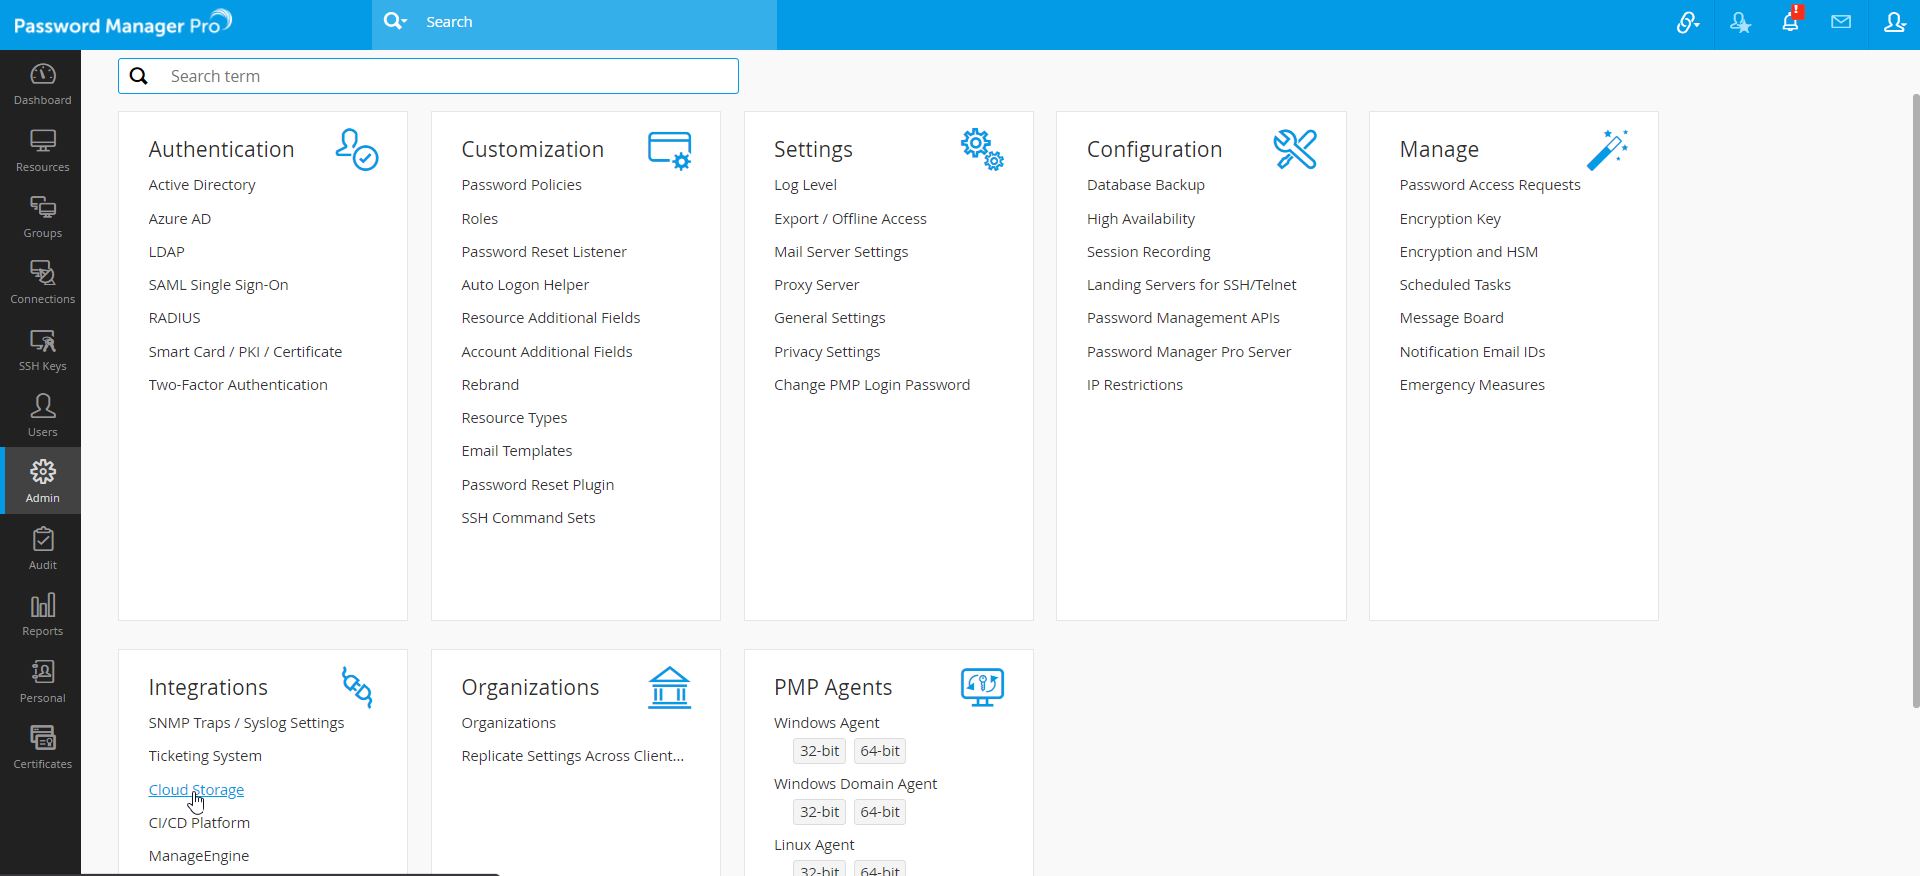The width and height of the screenshot is (1920, 876).
Task: Download Windows Agent 64-bit
Action: 879,751
